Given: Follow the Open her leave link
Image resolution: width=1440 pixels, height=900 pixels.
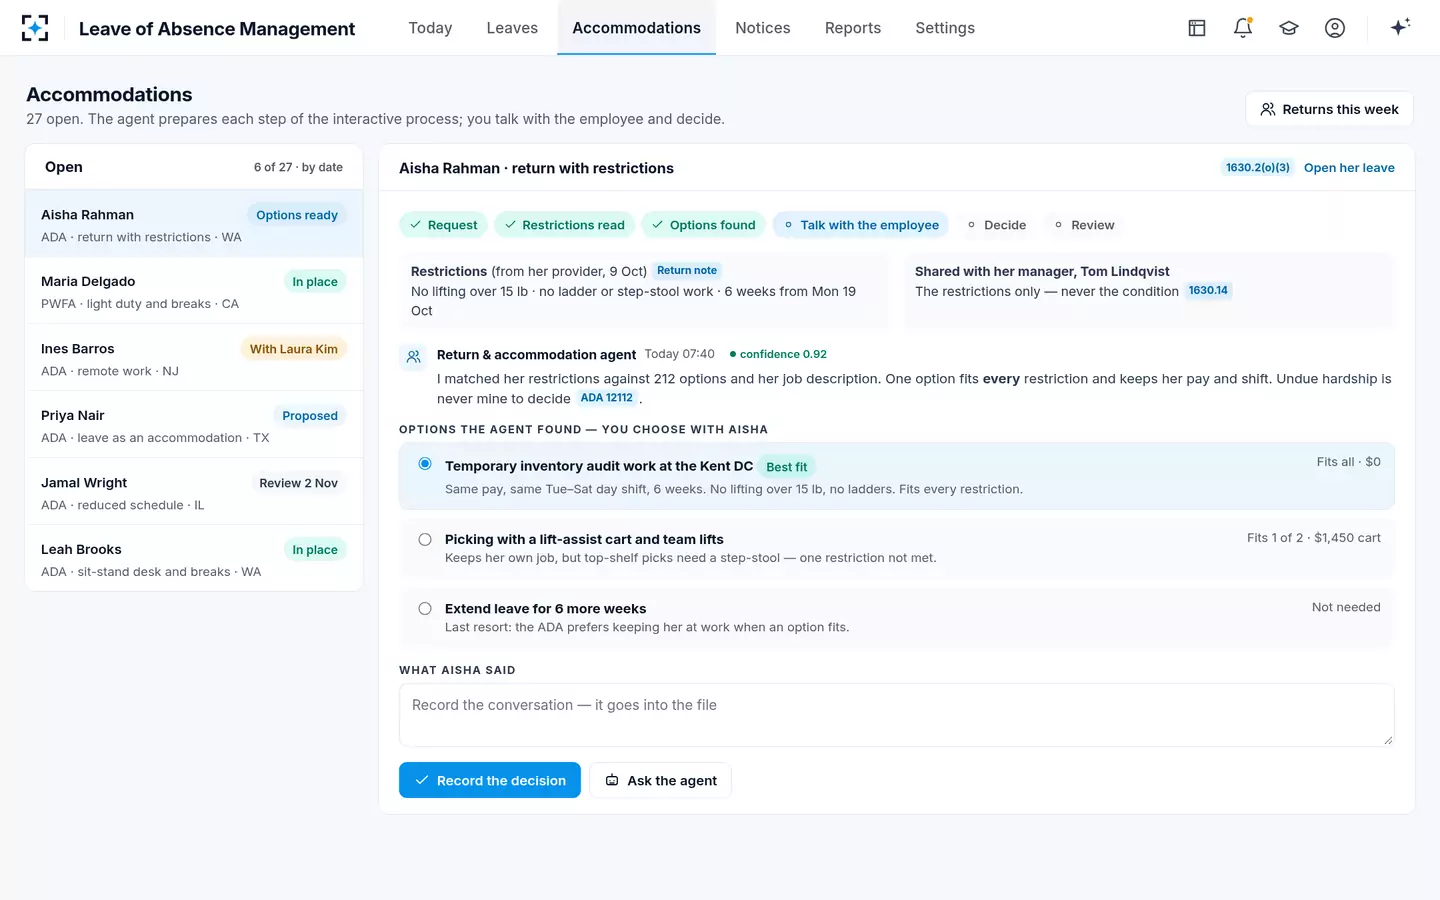Looking at the screenshot, I should pos(1349,168).
